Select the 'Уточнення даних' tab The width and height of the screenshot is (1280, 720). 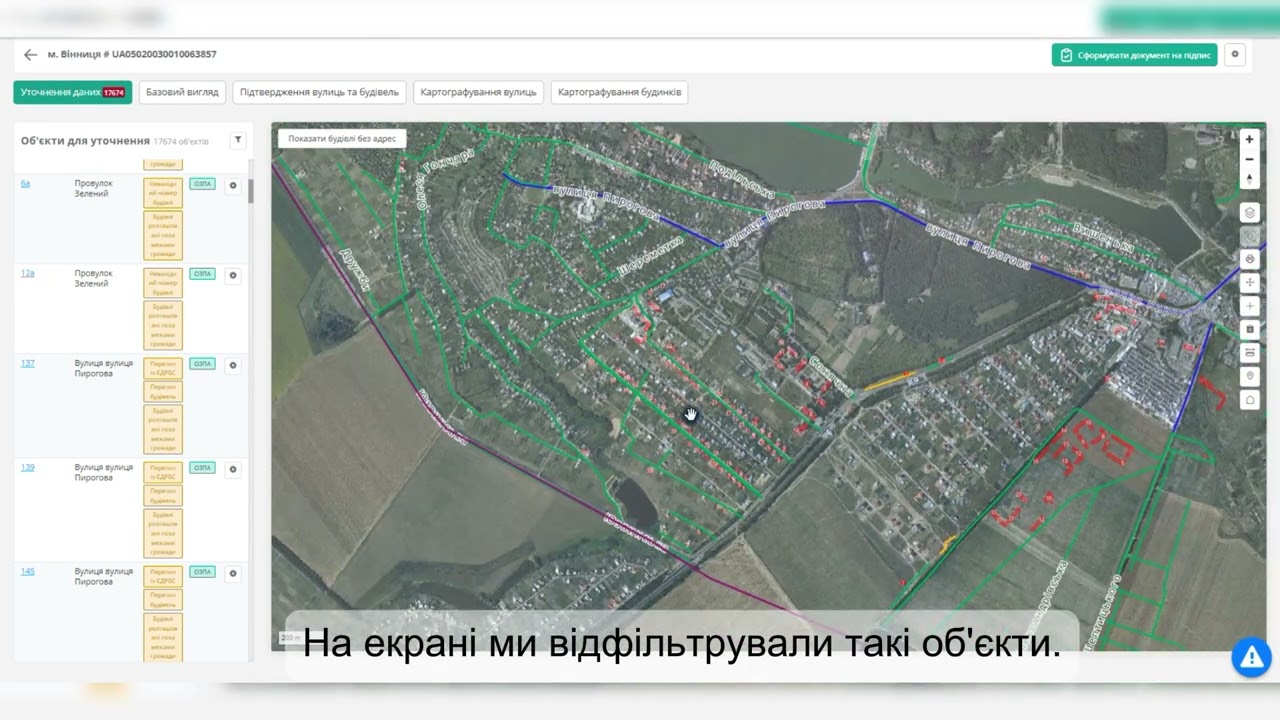(72, 92)
